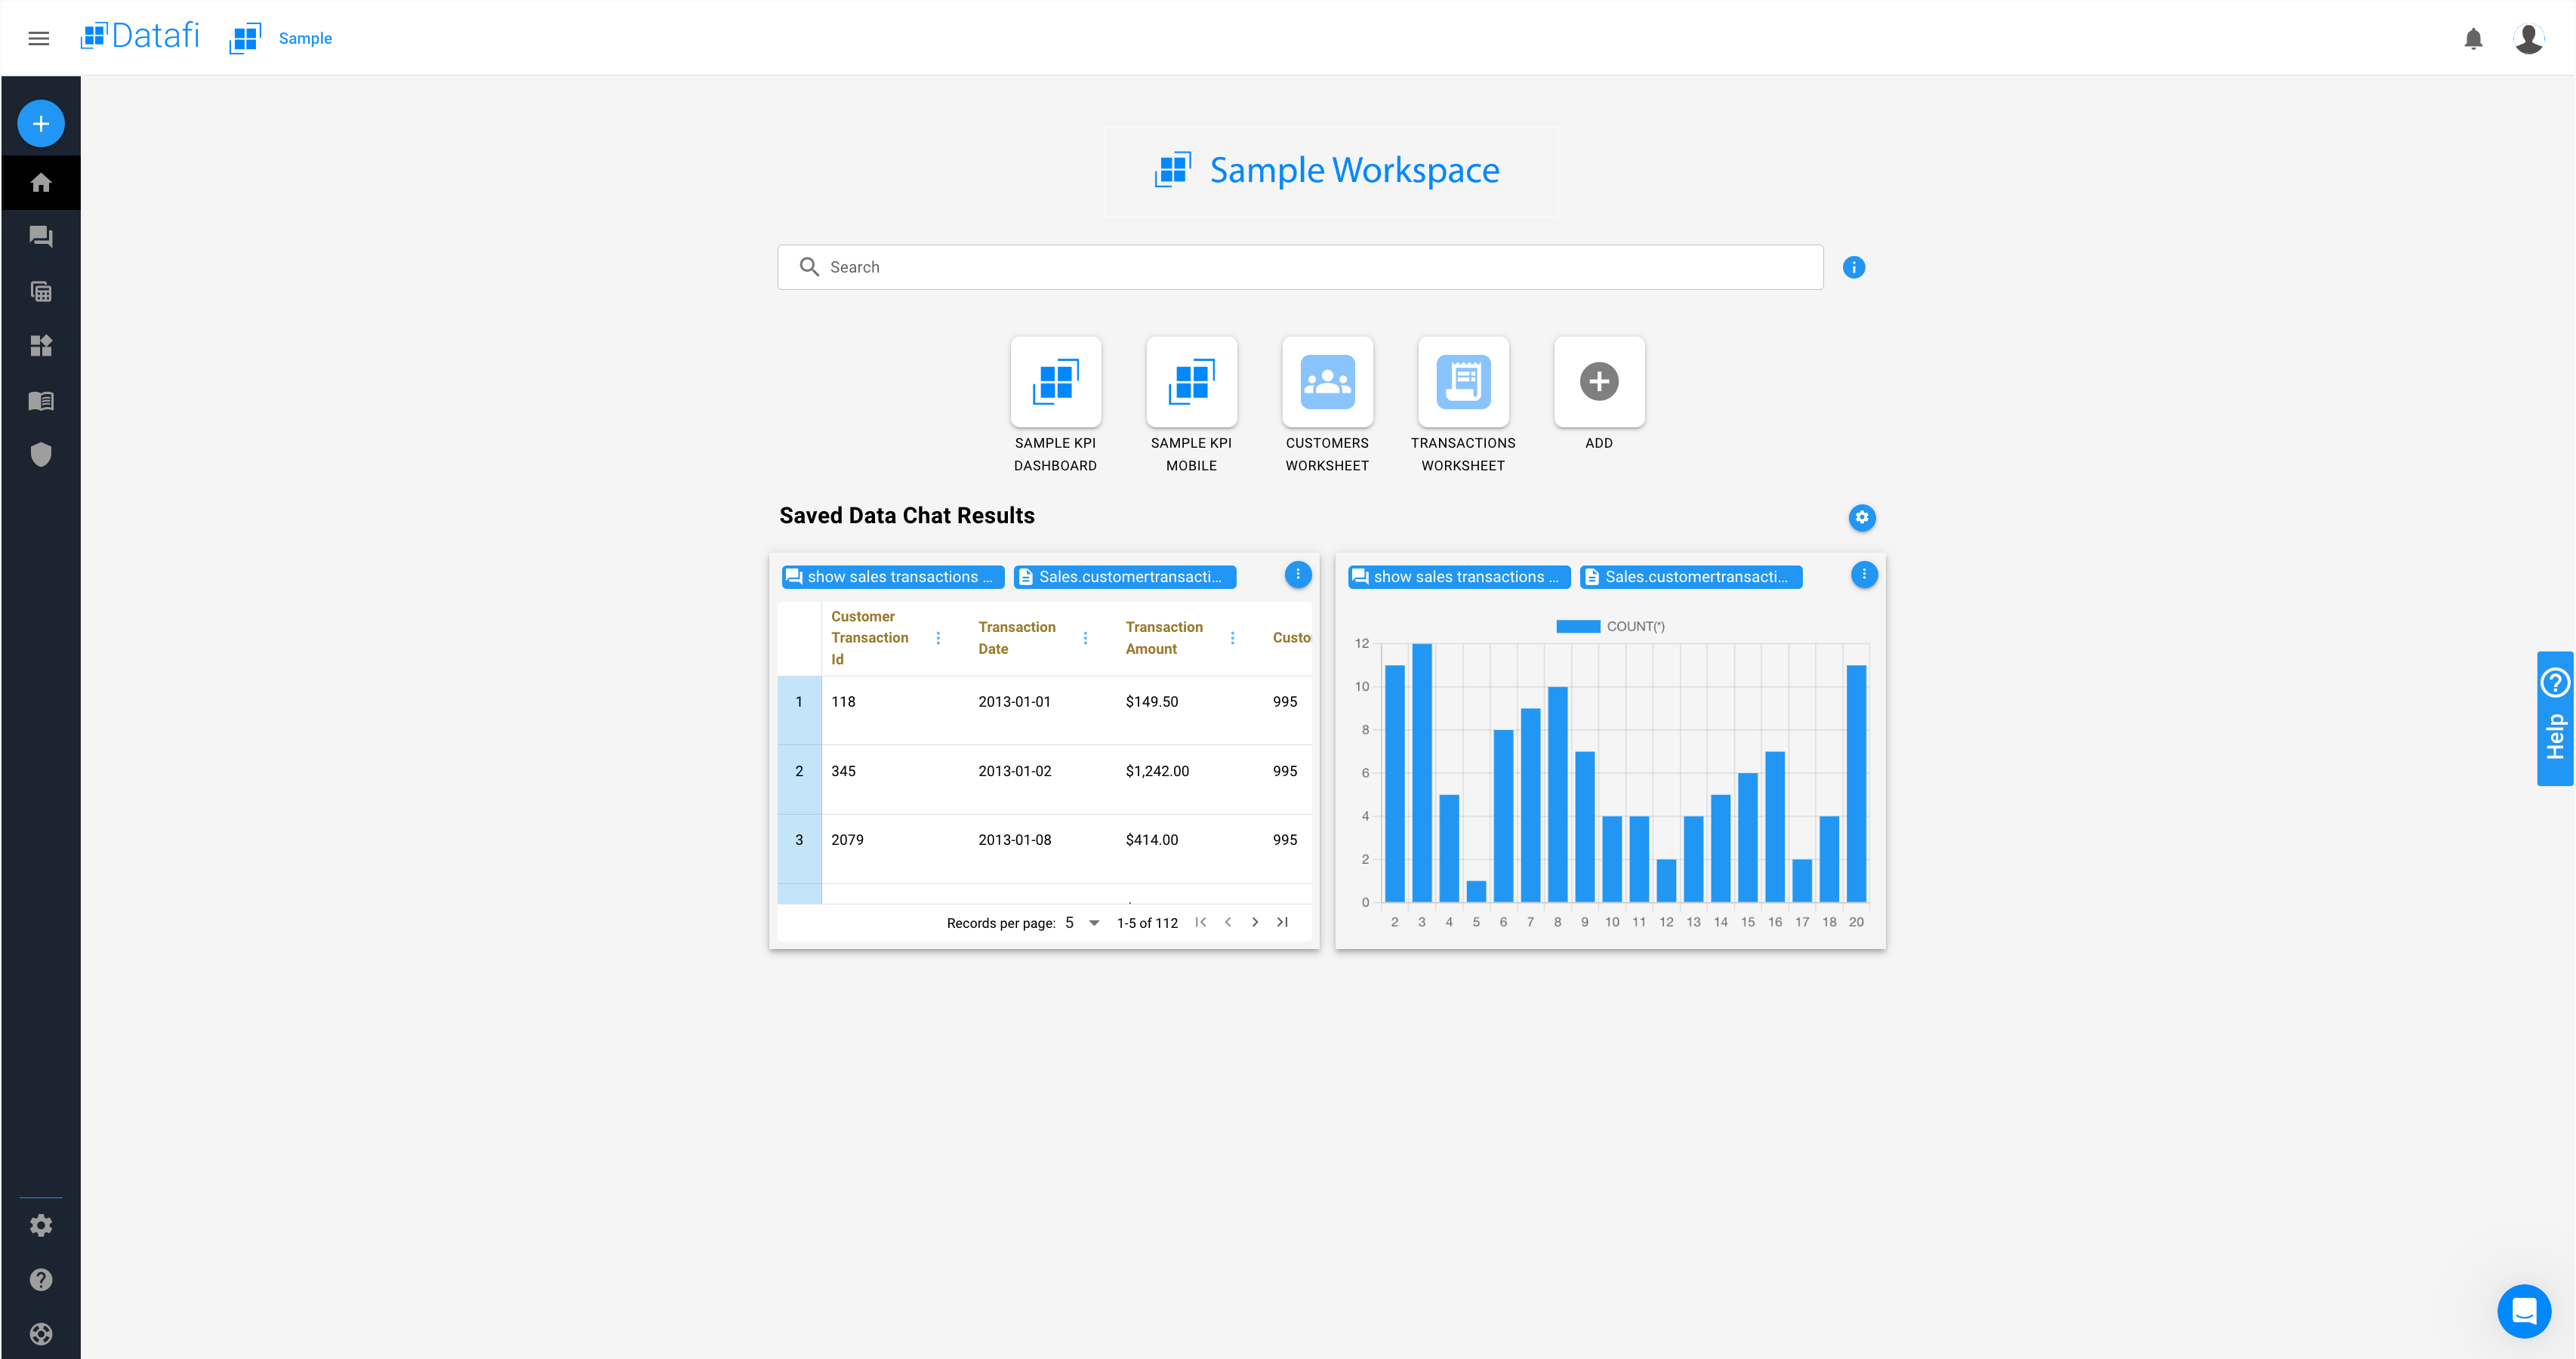The width and height of the screenshot is (2576, 1359).
Task: Click the Sample workspace link in header
Action: point(305,38)
